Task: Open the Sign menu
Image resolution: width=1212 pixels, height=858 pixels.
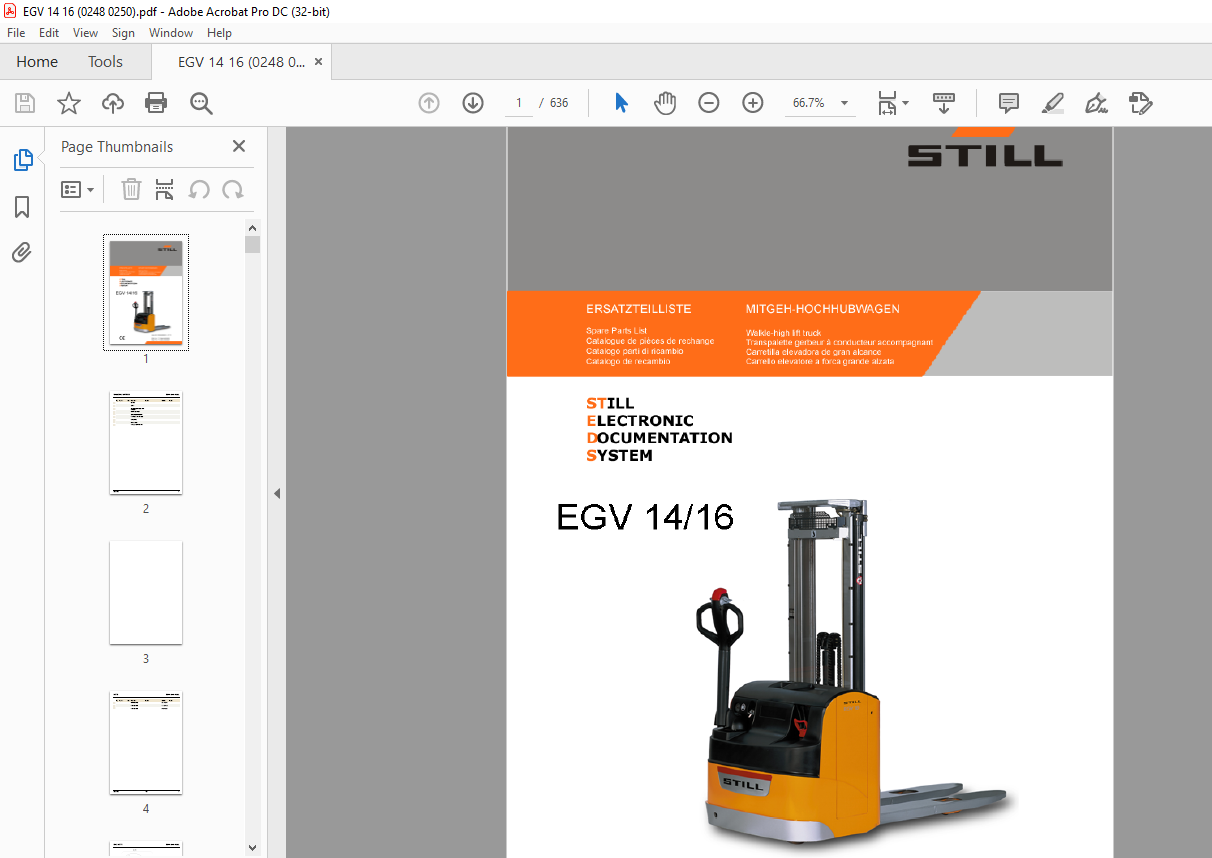Action: pyautogui.click(x=123, y=33)
